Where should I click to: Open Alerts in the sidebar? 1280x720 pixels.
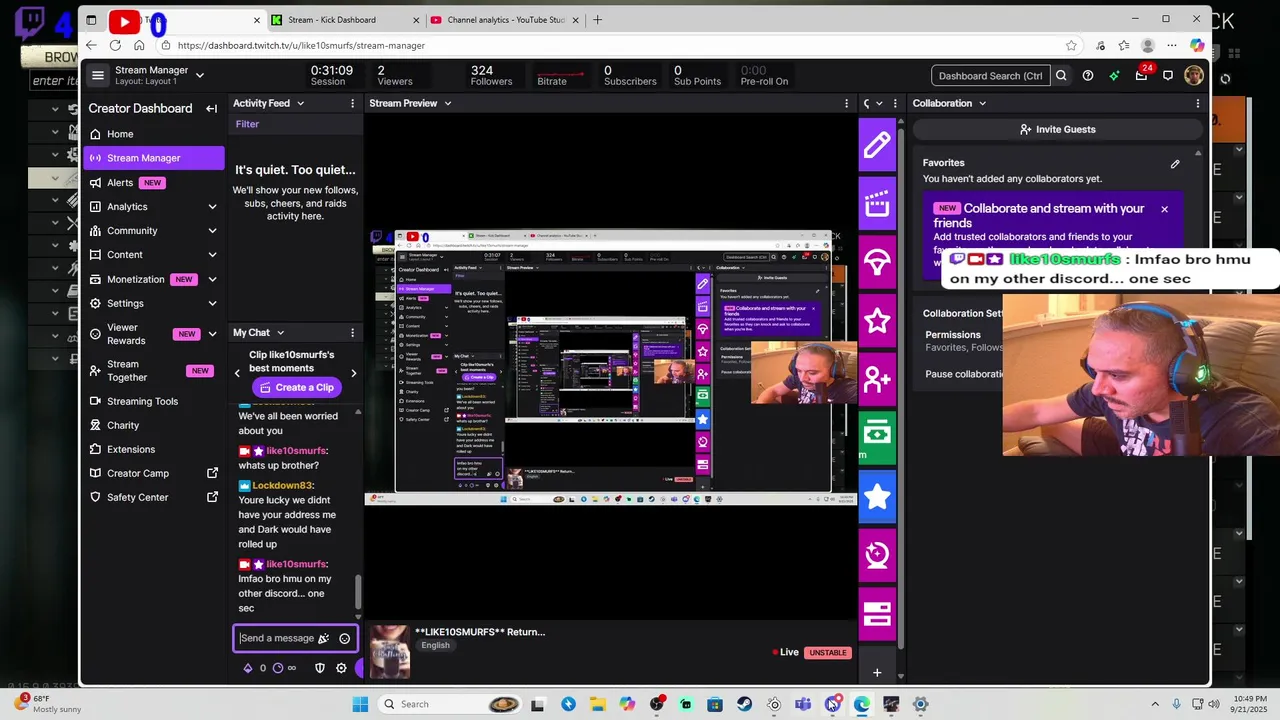click(155, 182)
